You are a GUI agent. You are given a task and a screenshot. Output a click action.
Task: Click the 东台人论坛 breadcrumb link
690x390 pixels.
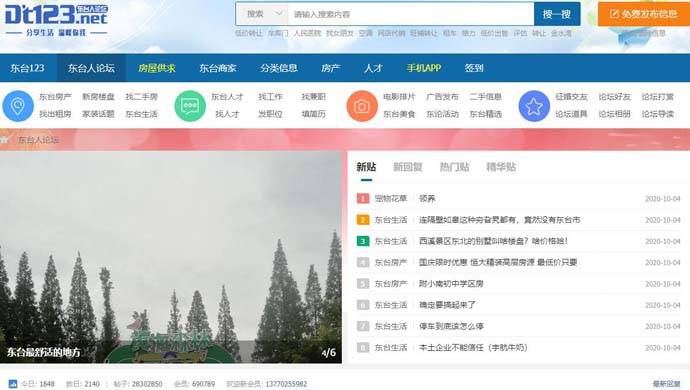pos(38,140)
